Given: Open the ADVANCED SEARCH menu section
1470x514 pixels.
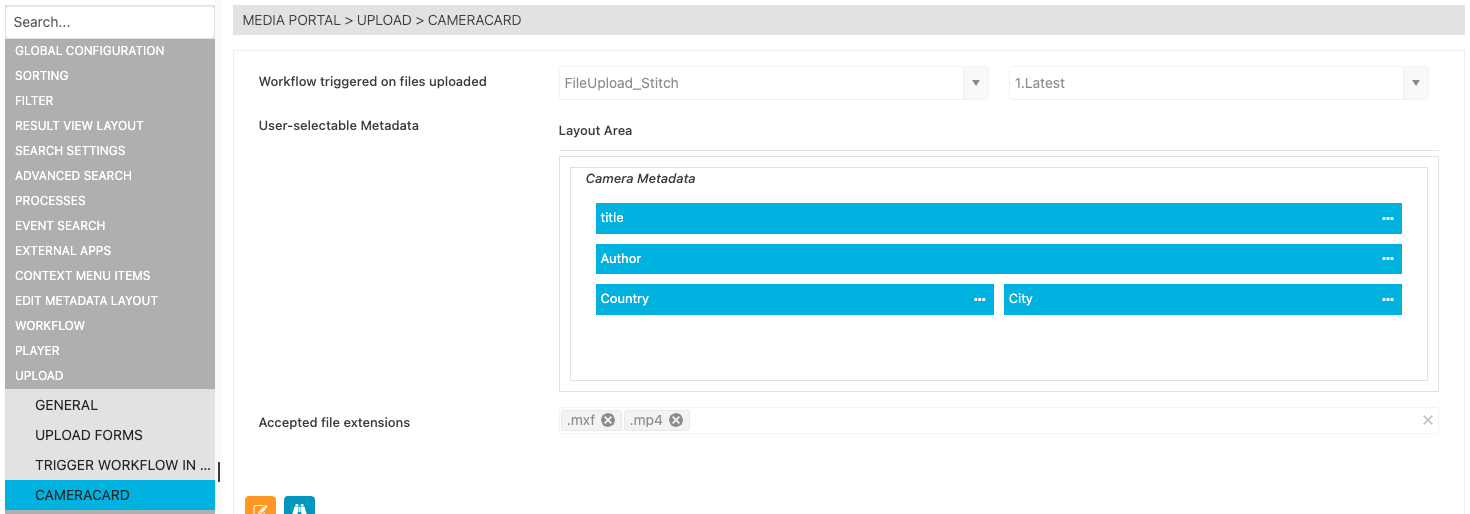Looking at the screenshot, I should coord(74,176).
